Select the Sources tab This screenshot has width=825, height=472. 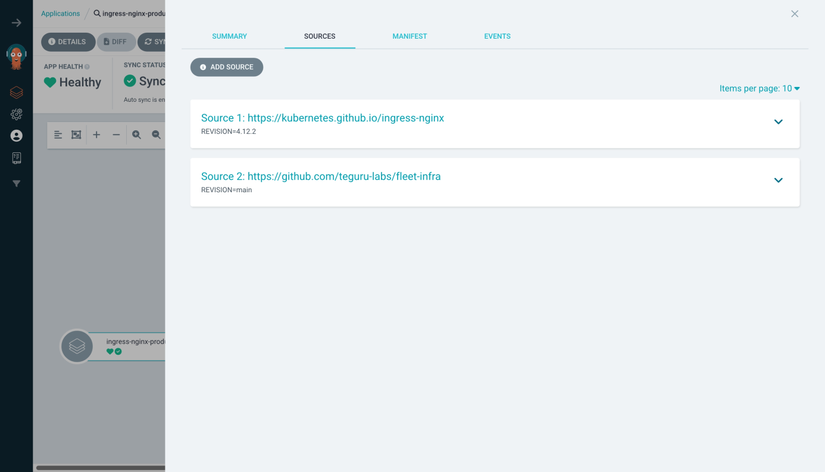click(x=319, y=36)
